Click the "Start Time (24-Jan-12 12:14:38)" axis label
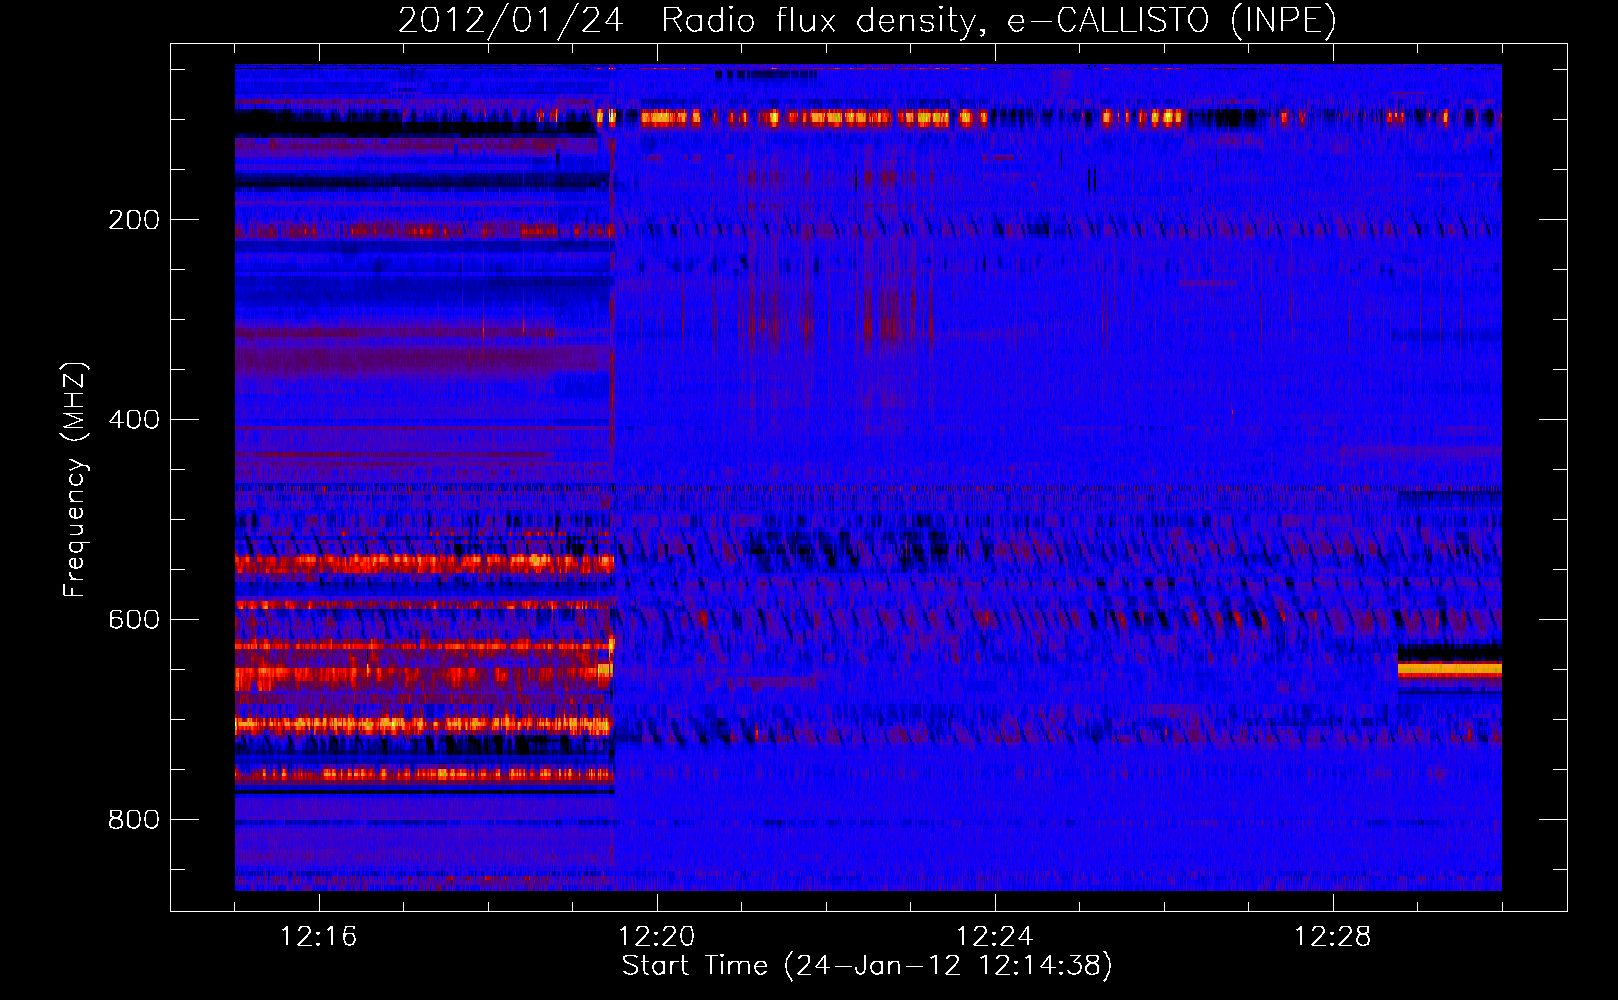 (867, 966)
